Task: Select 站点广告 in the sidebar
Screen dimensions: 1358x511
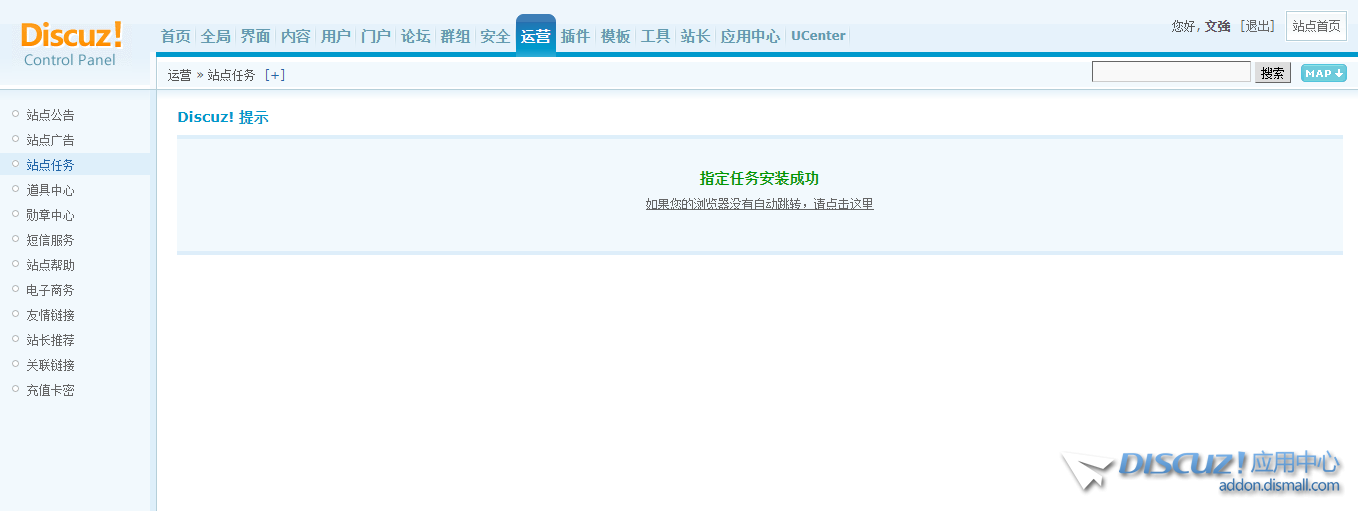Action: click(50, 140)
